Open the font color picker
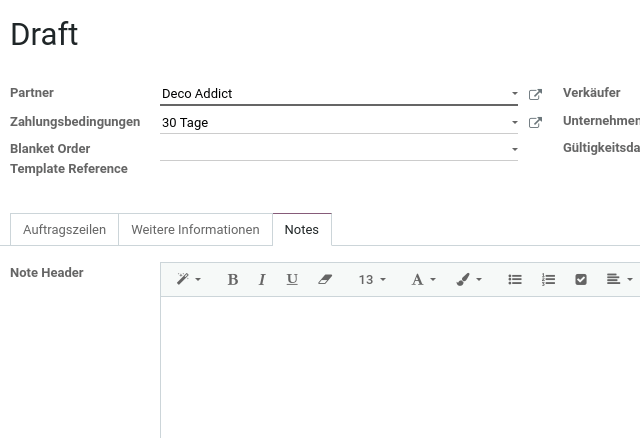 coord(423,280)
